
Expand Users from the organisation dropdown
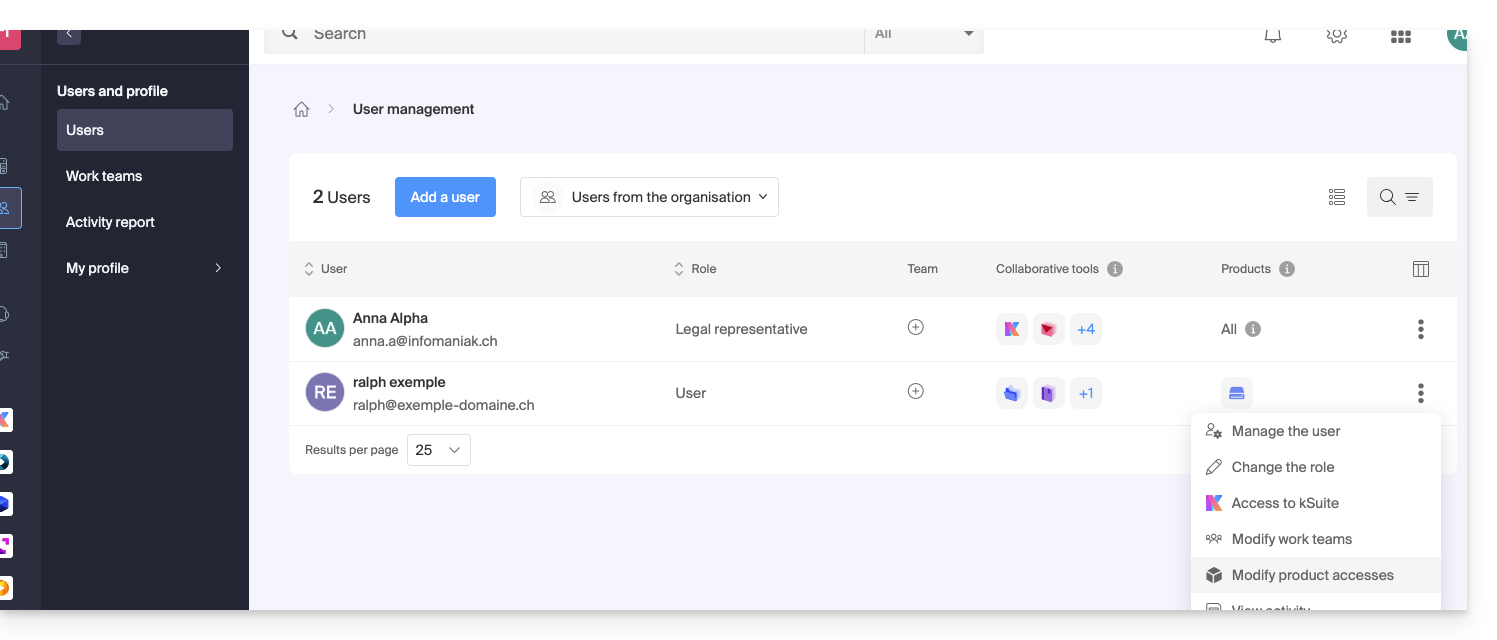point(649,197)
